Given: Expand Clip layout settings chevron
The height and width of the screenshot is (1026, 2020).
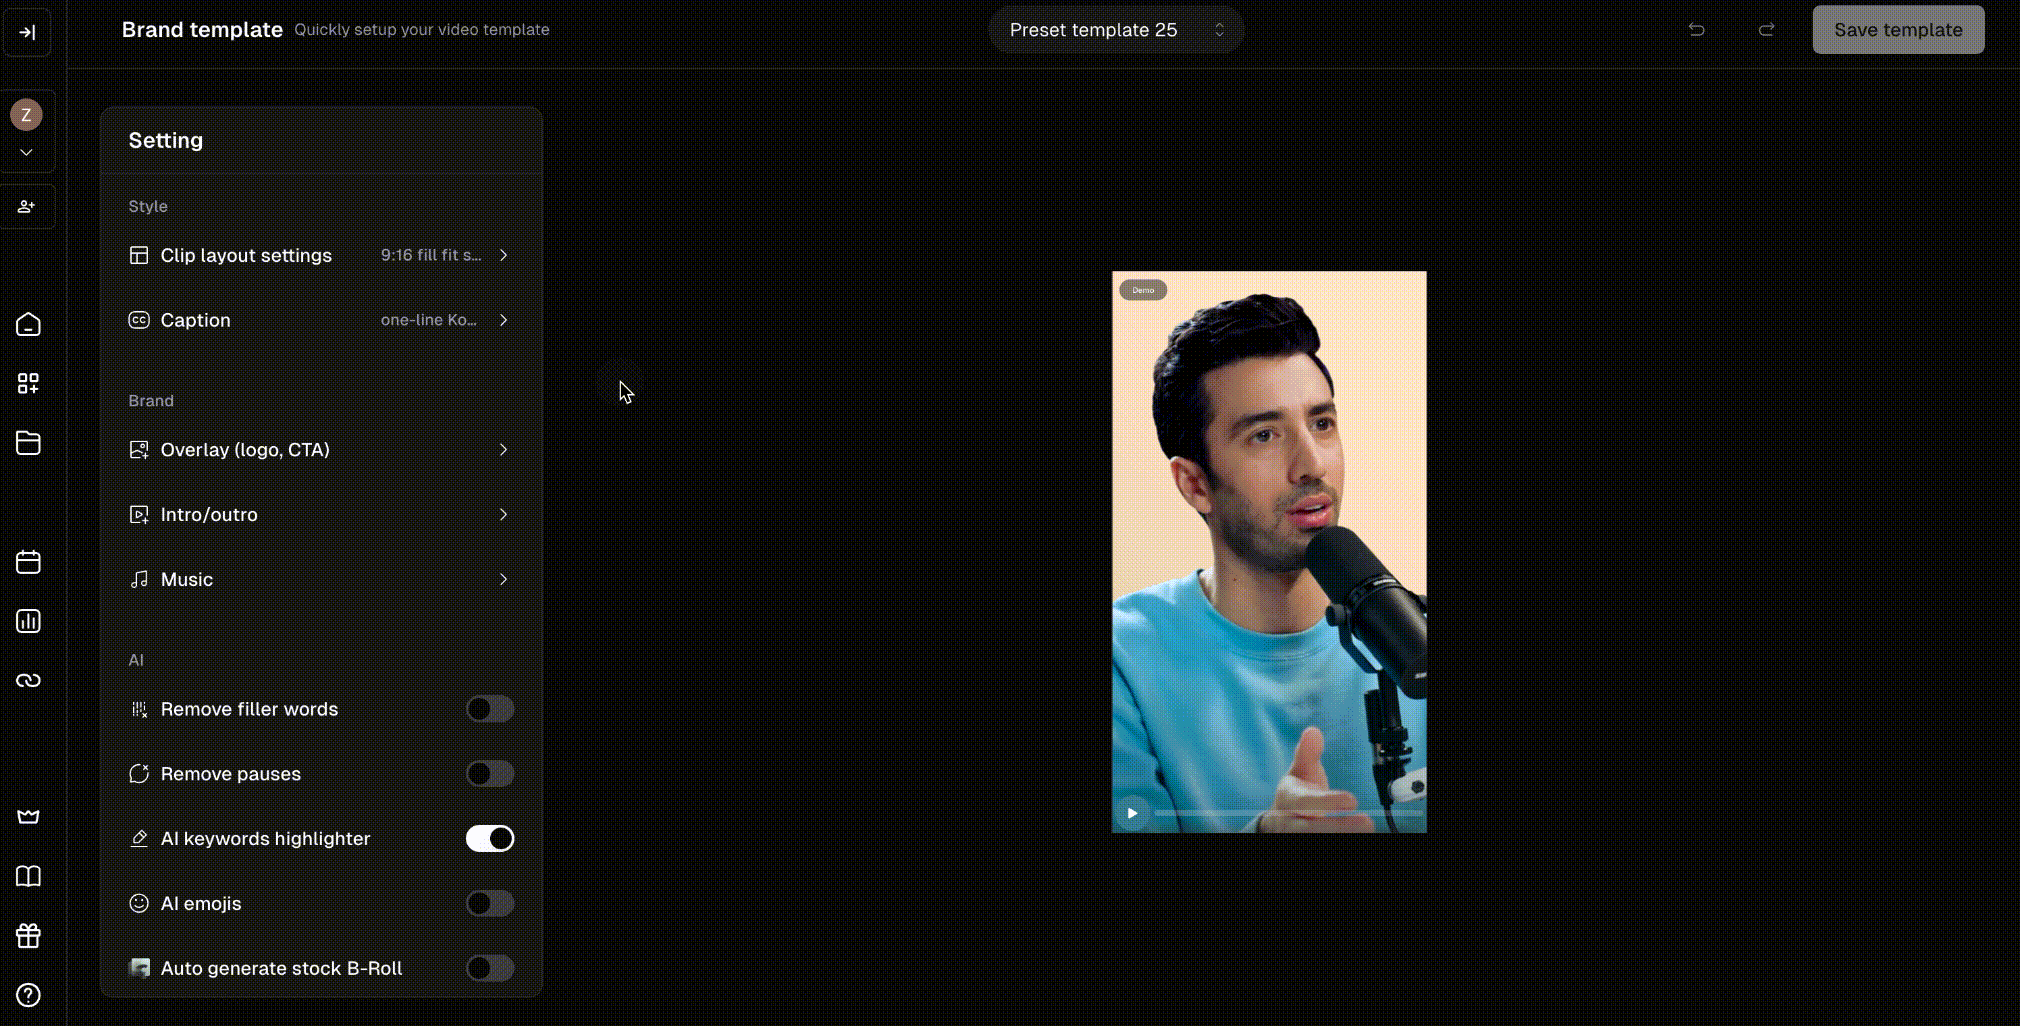Looking at the screenshot, I should tap(503, 255).
